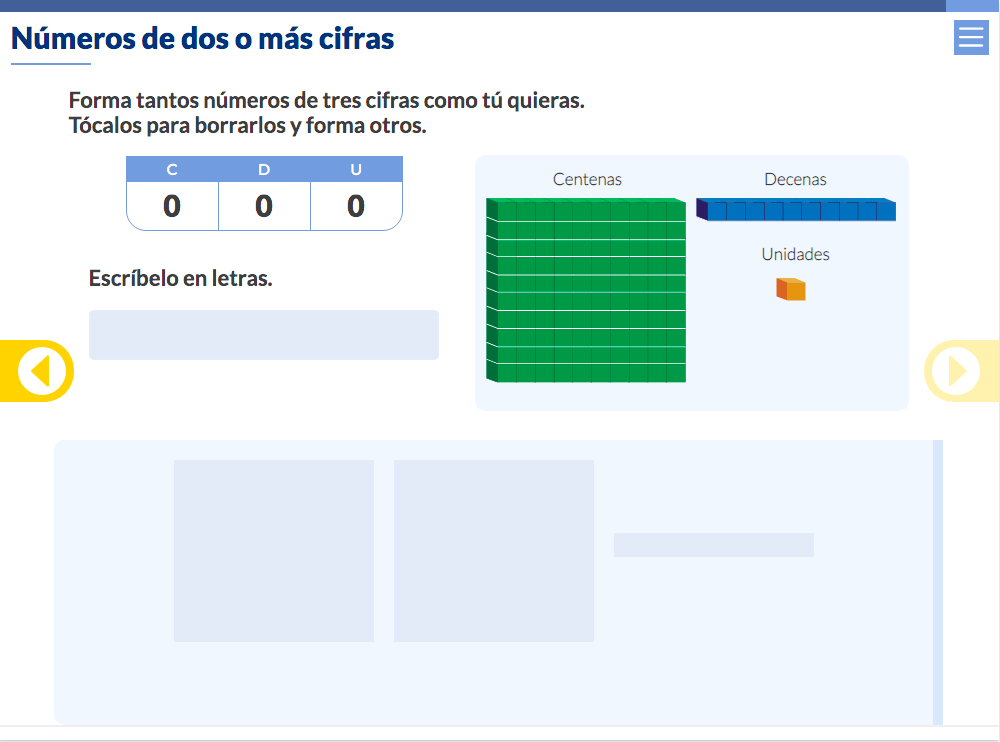
Task: Click the tens digit under column D
Action: 264,206
